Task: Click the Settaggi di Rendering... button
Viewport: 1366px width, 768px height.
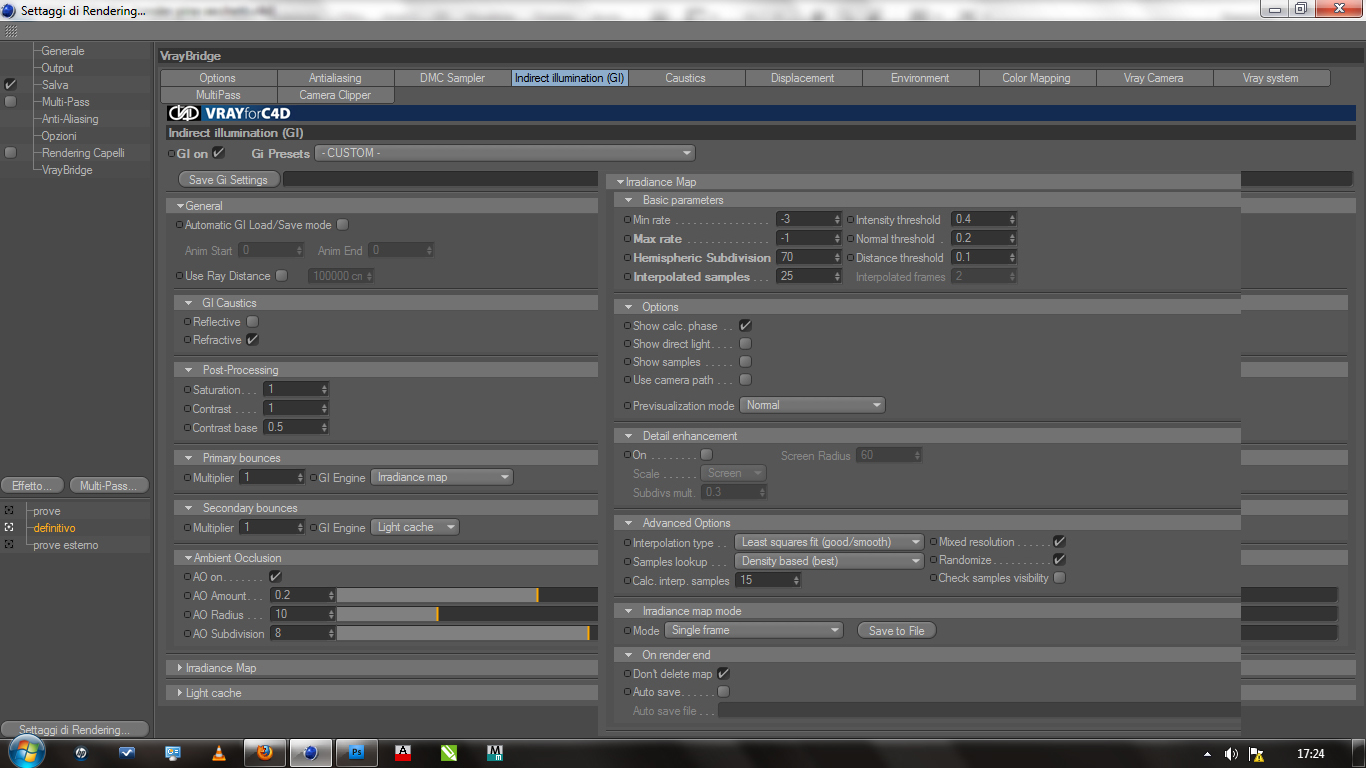Action: 74,730
